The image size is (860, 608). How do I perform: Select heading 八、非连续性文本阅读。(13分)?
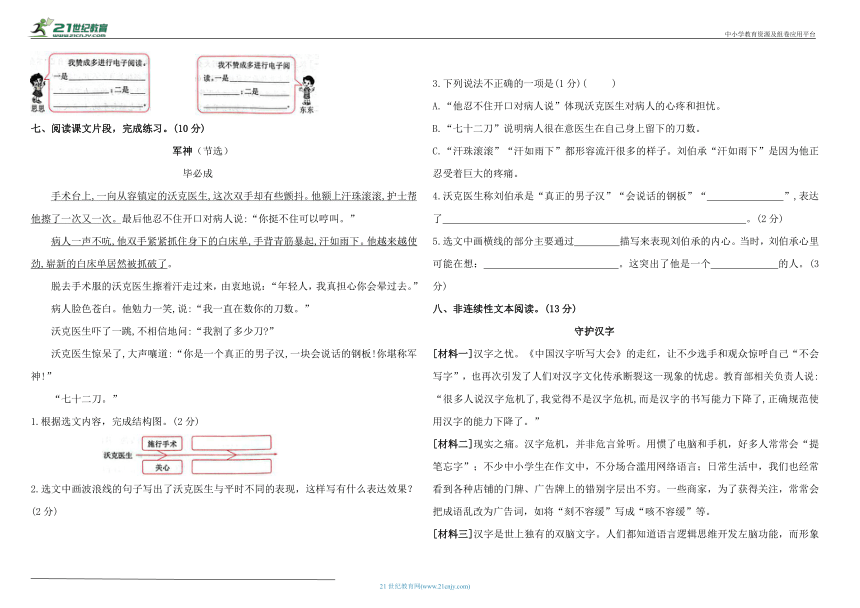[504, 309]
